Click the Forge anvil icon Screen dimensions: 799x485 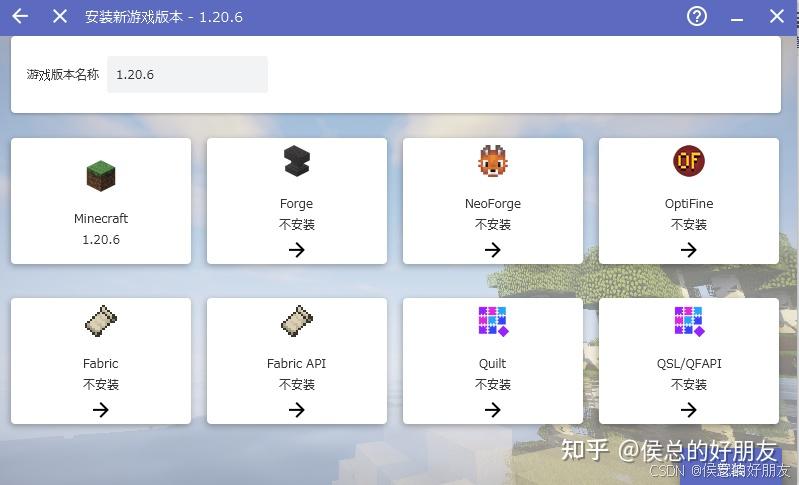297,161
